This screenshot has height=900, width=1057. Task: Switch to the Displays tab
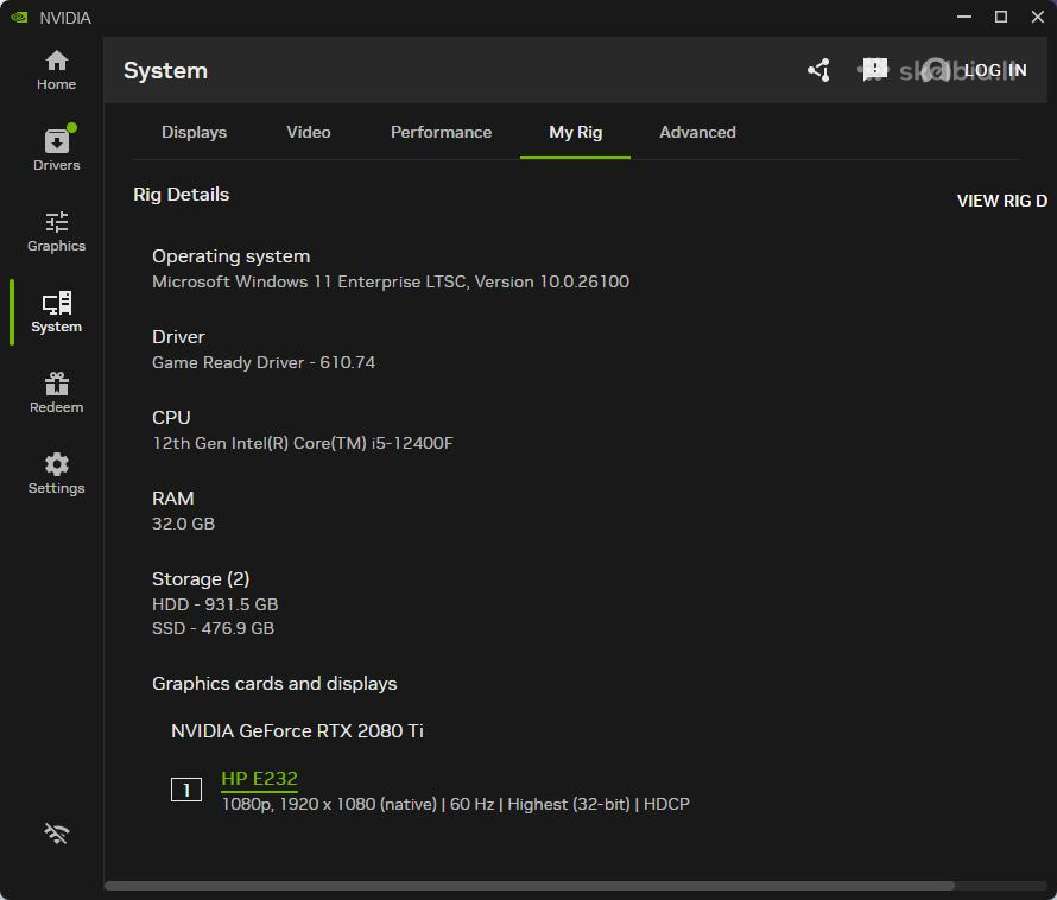194,132
